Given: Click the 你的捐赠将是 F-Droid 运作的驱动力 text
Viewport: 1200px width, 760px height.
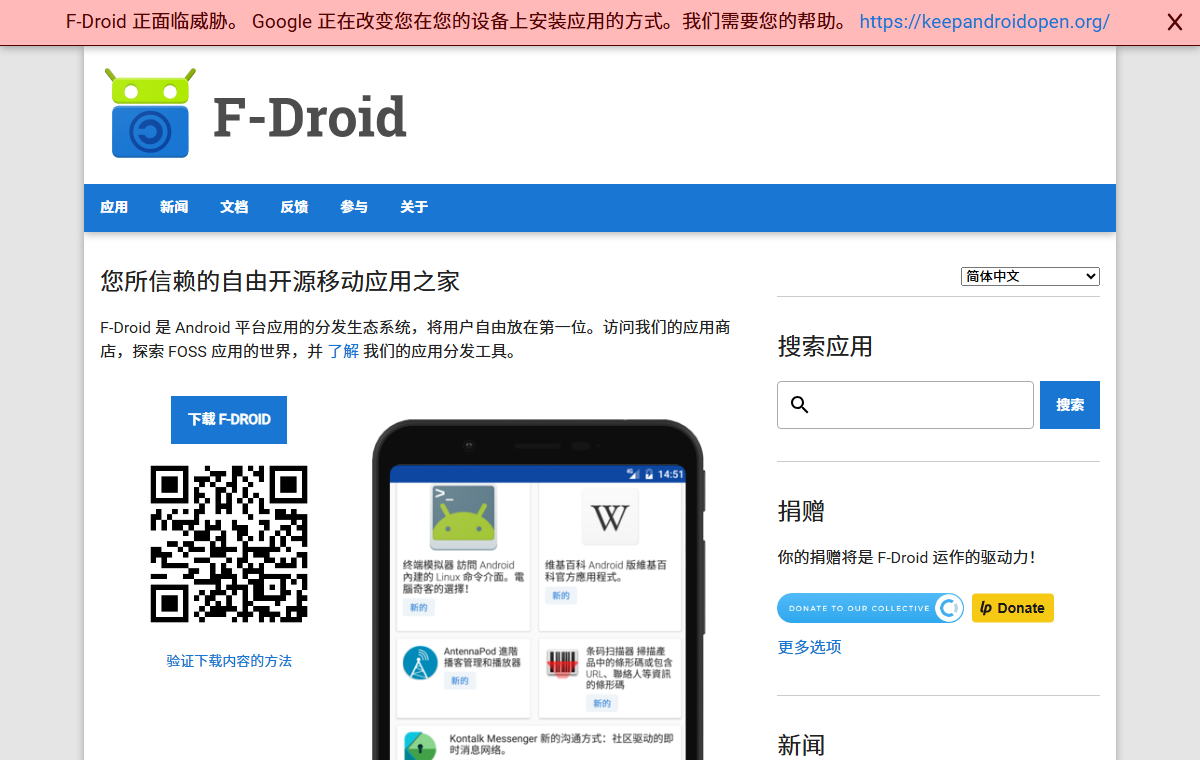Looking at the screenshot, I should [906, 558].
